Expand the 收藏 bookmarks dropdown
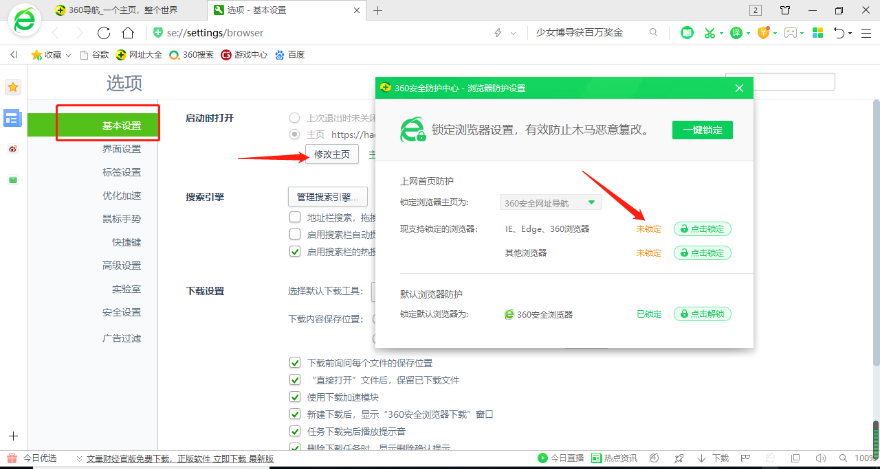The width and height of the screenshot is (880, 469). tap(68, 54)
